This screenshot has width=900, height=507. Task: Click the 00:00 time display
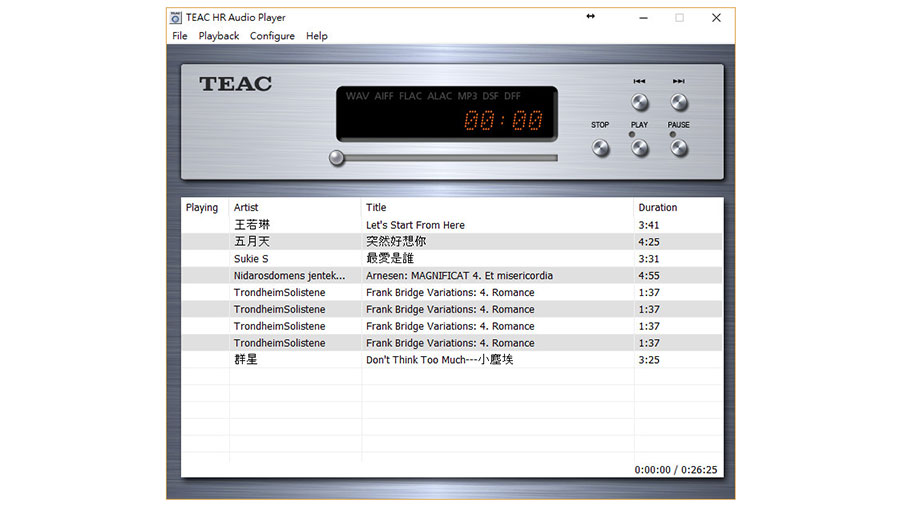pos(503,121)
